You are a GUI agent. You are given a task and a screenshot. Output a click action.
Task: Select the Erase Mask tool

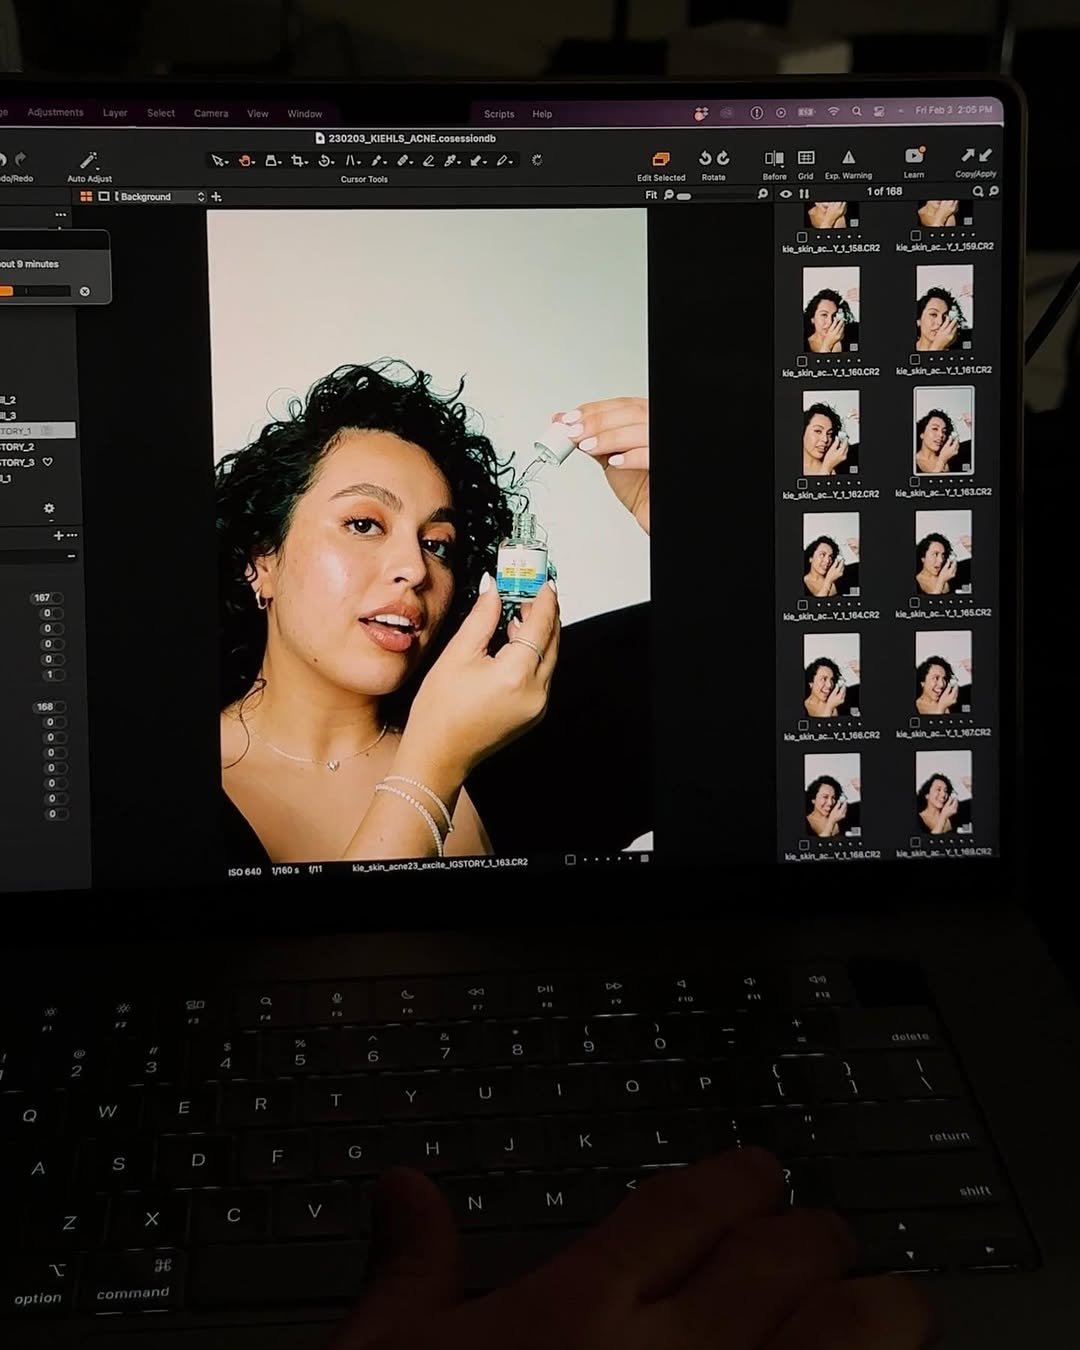[x=429, y=161]
